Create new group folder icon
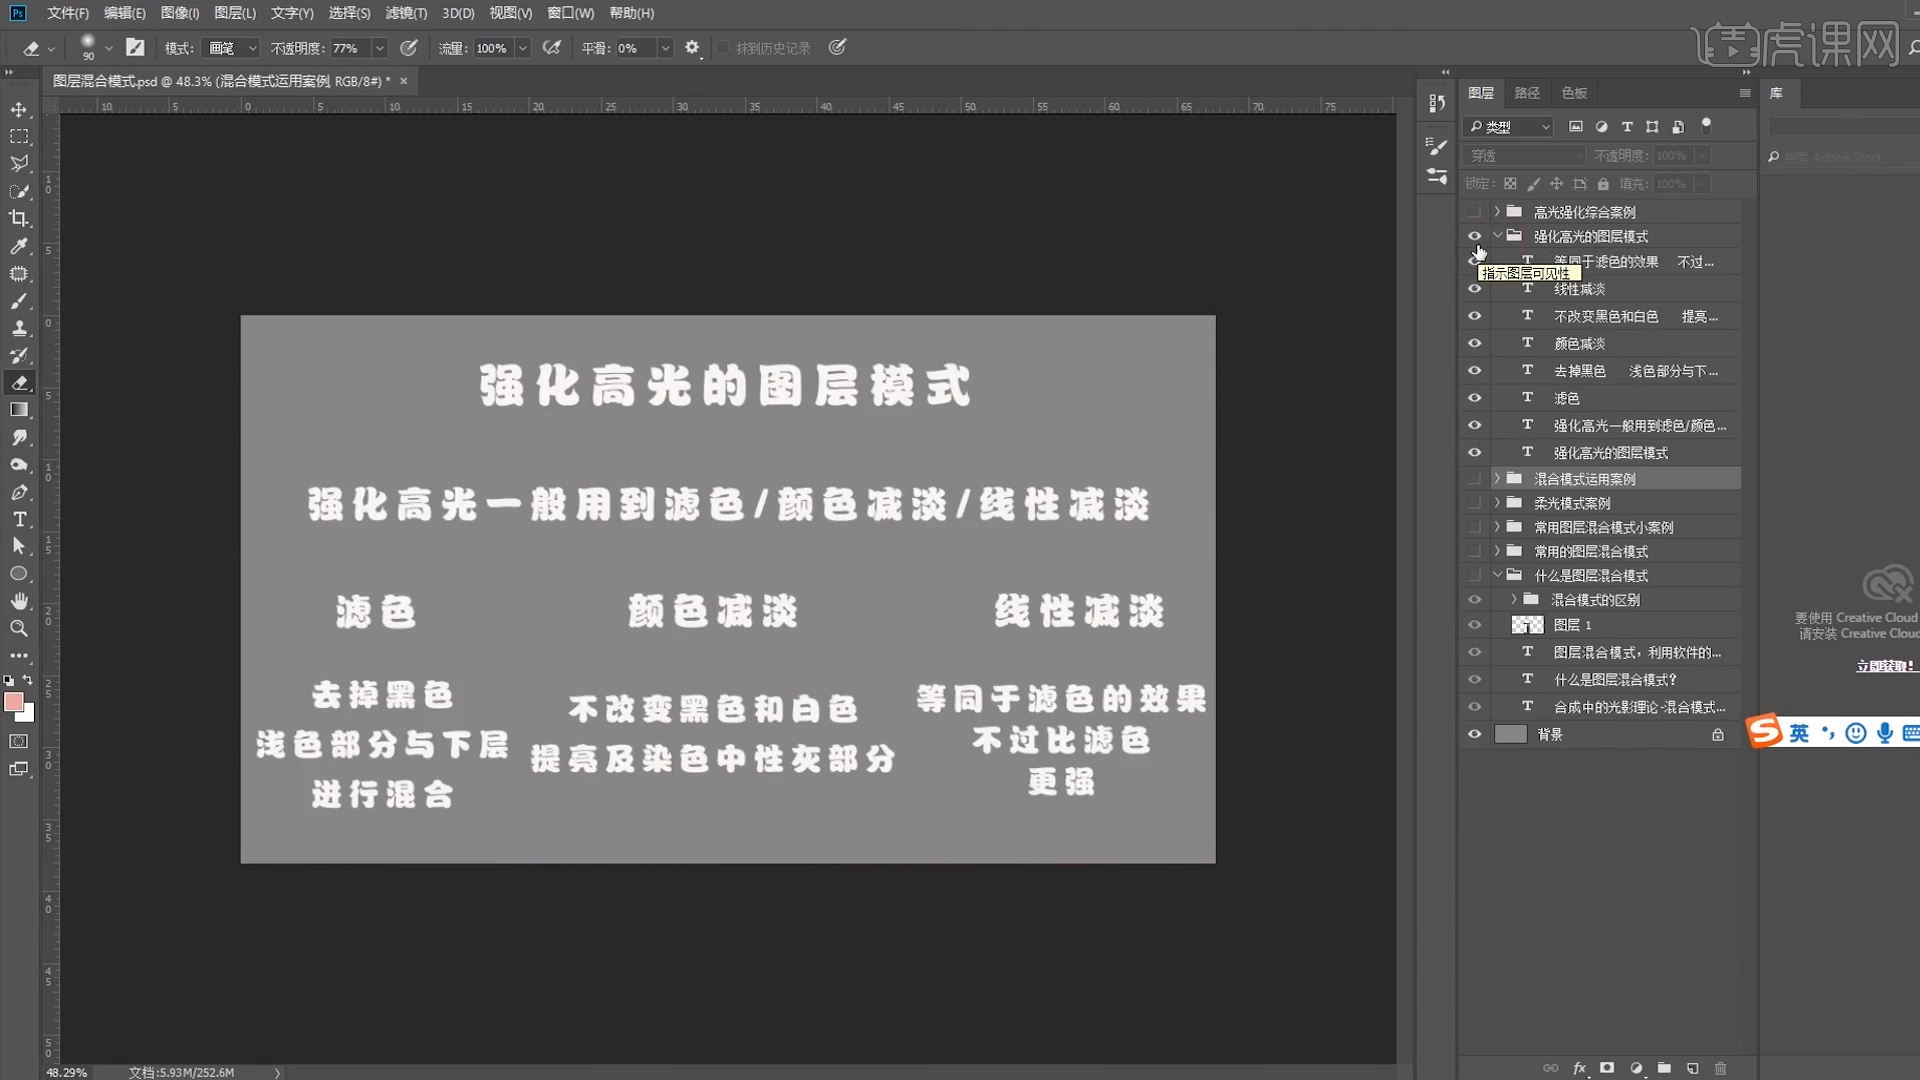Viewport: 1920px width, 1080px height. click(x=1664, y=1068)
